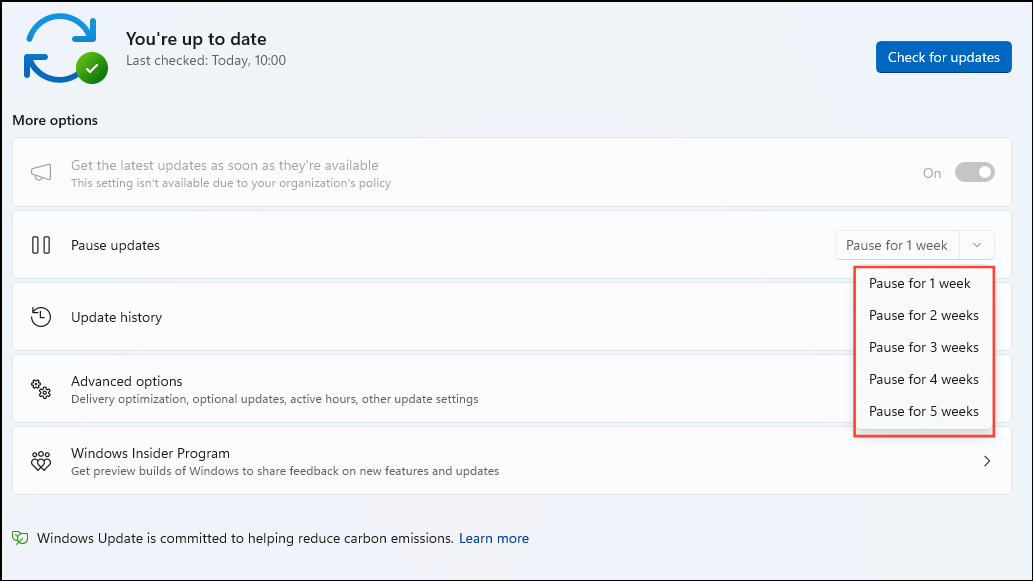The height and width of the screenshot is (581, 1033).
Task: Click the megaphone icon for latest updates
Action: [x=41, y=173]
